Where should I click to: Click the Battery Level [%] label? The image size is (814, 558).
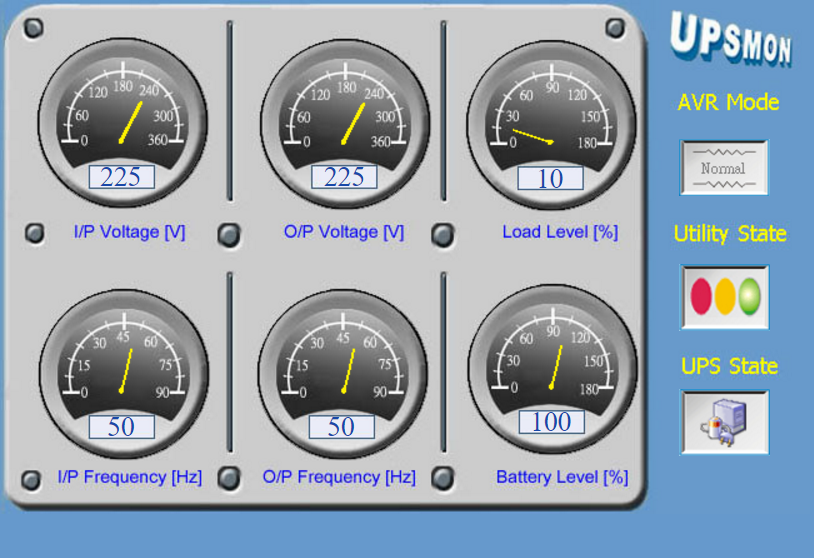coord(562,477)
